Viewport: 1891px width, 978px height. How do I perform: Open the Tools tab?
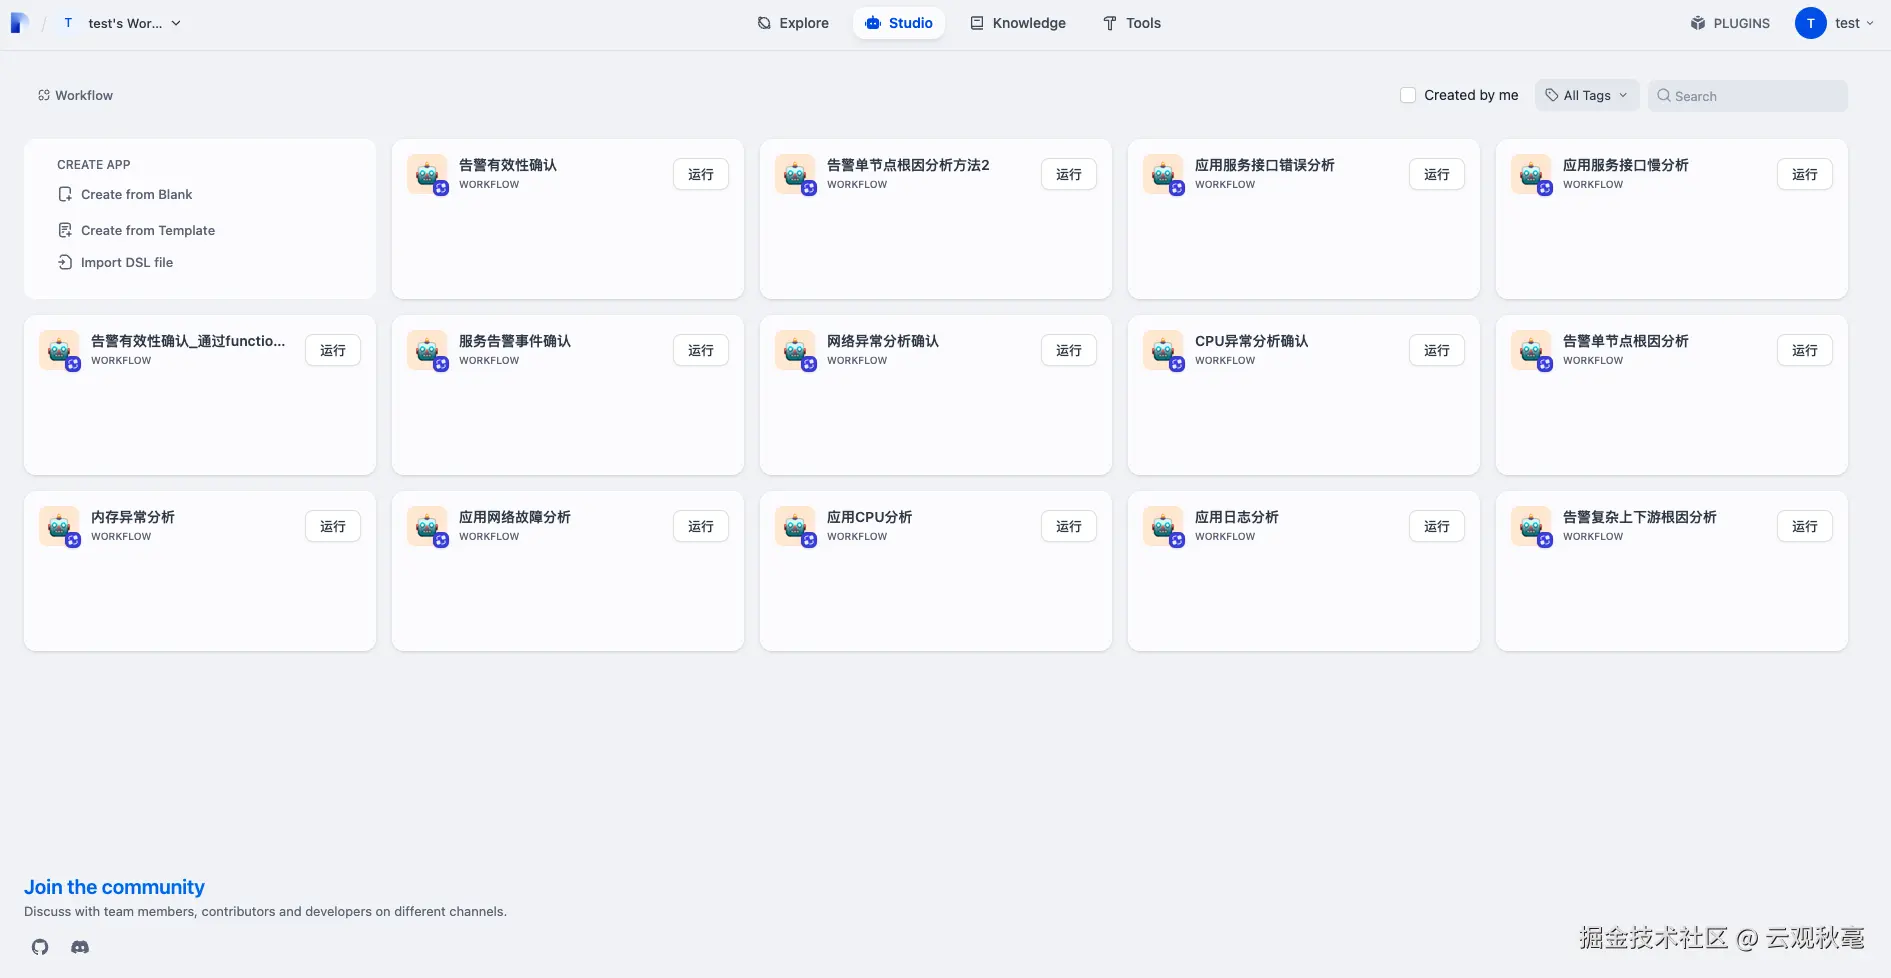click(1132, 23)
